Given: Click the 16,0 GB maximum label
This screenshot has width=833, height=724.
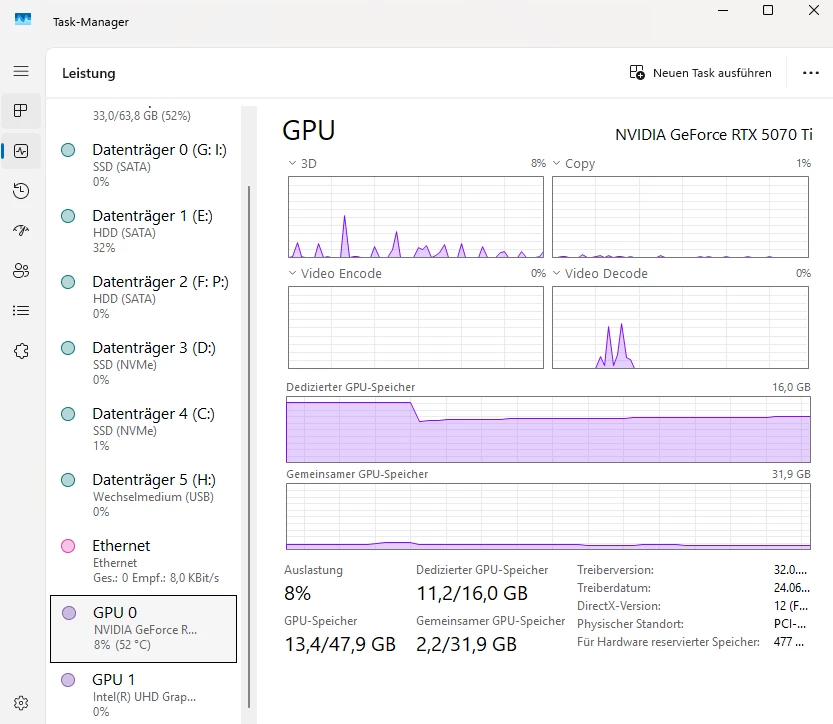Looking at the screenshot, I should click(791, 387).
